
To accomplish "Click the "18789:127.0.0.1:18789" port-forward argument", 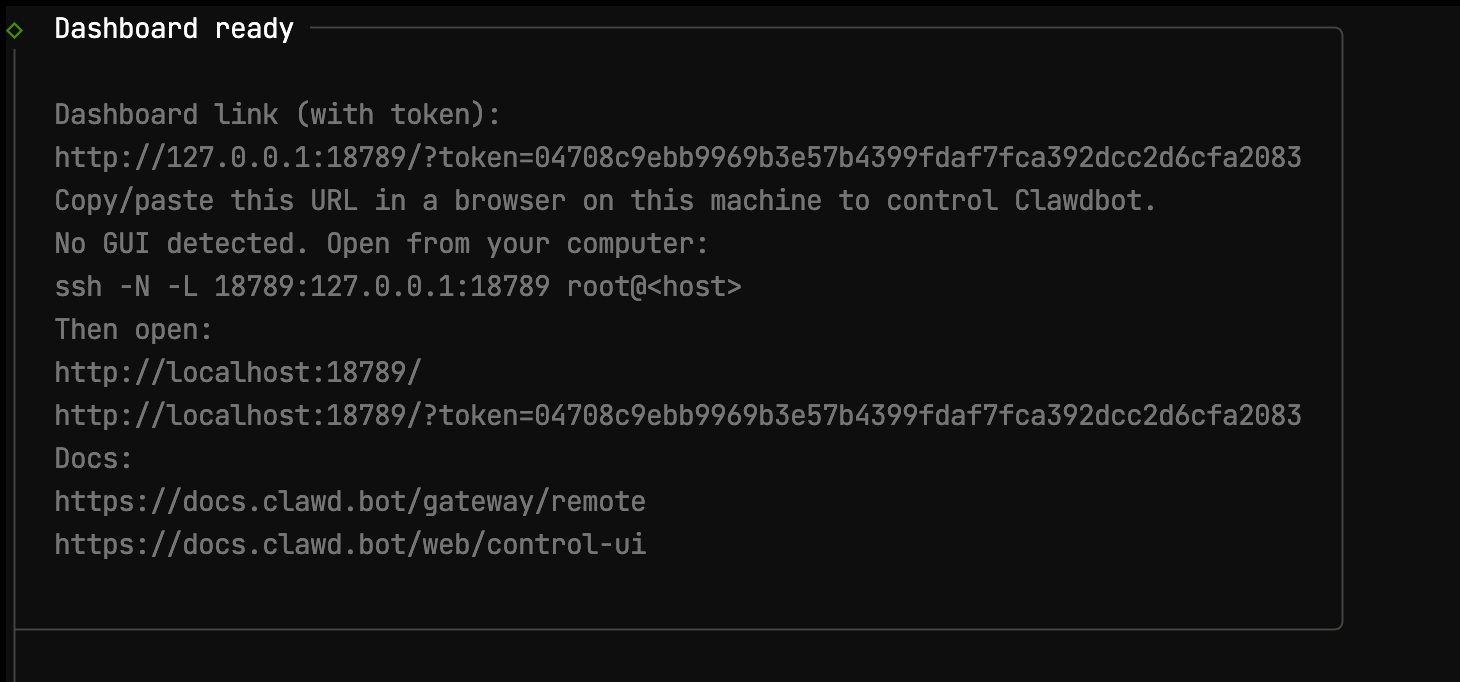I will click(x=382, y=287).
